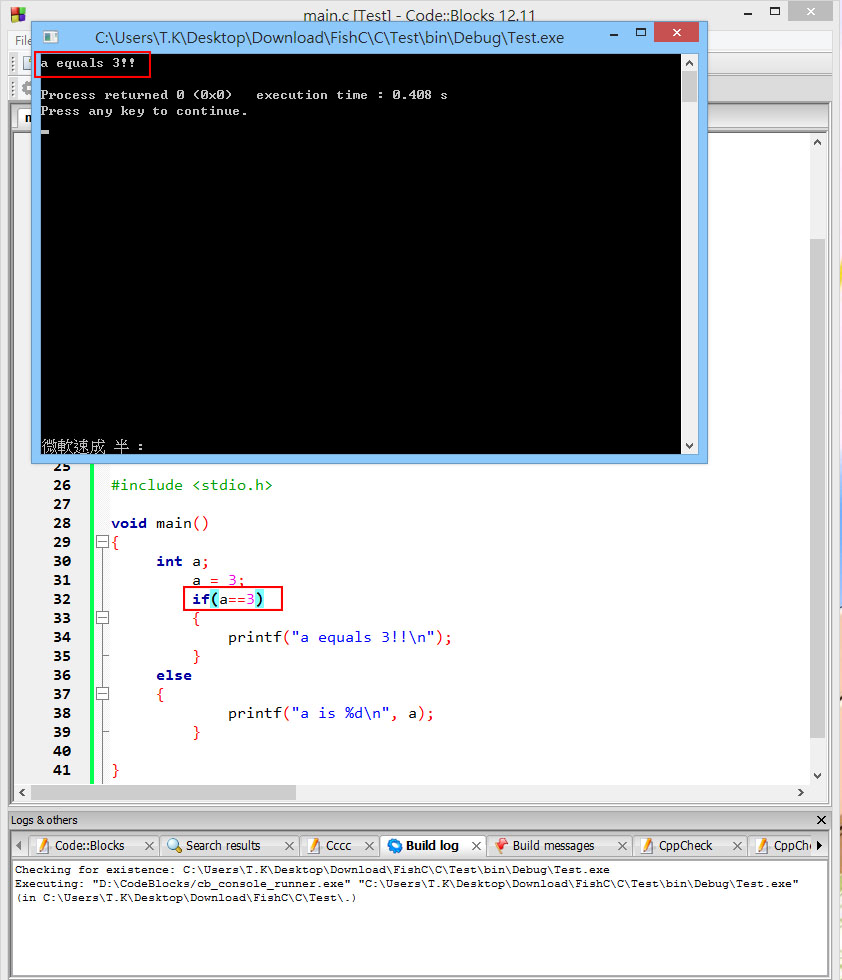
Task: Collapse the fold marker at line 29
Action: [x=103, y=542]
